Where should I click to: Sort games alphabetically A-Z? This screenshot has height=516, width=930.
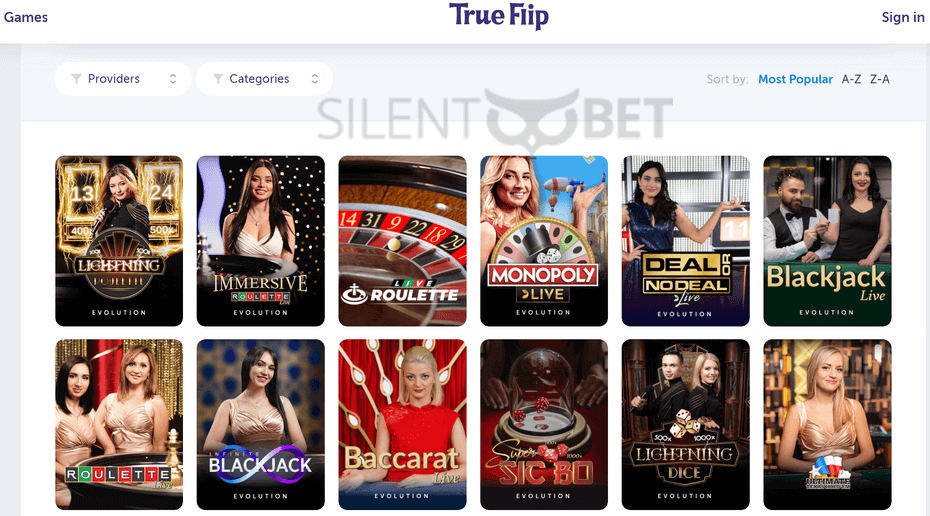point(851,79)
